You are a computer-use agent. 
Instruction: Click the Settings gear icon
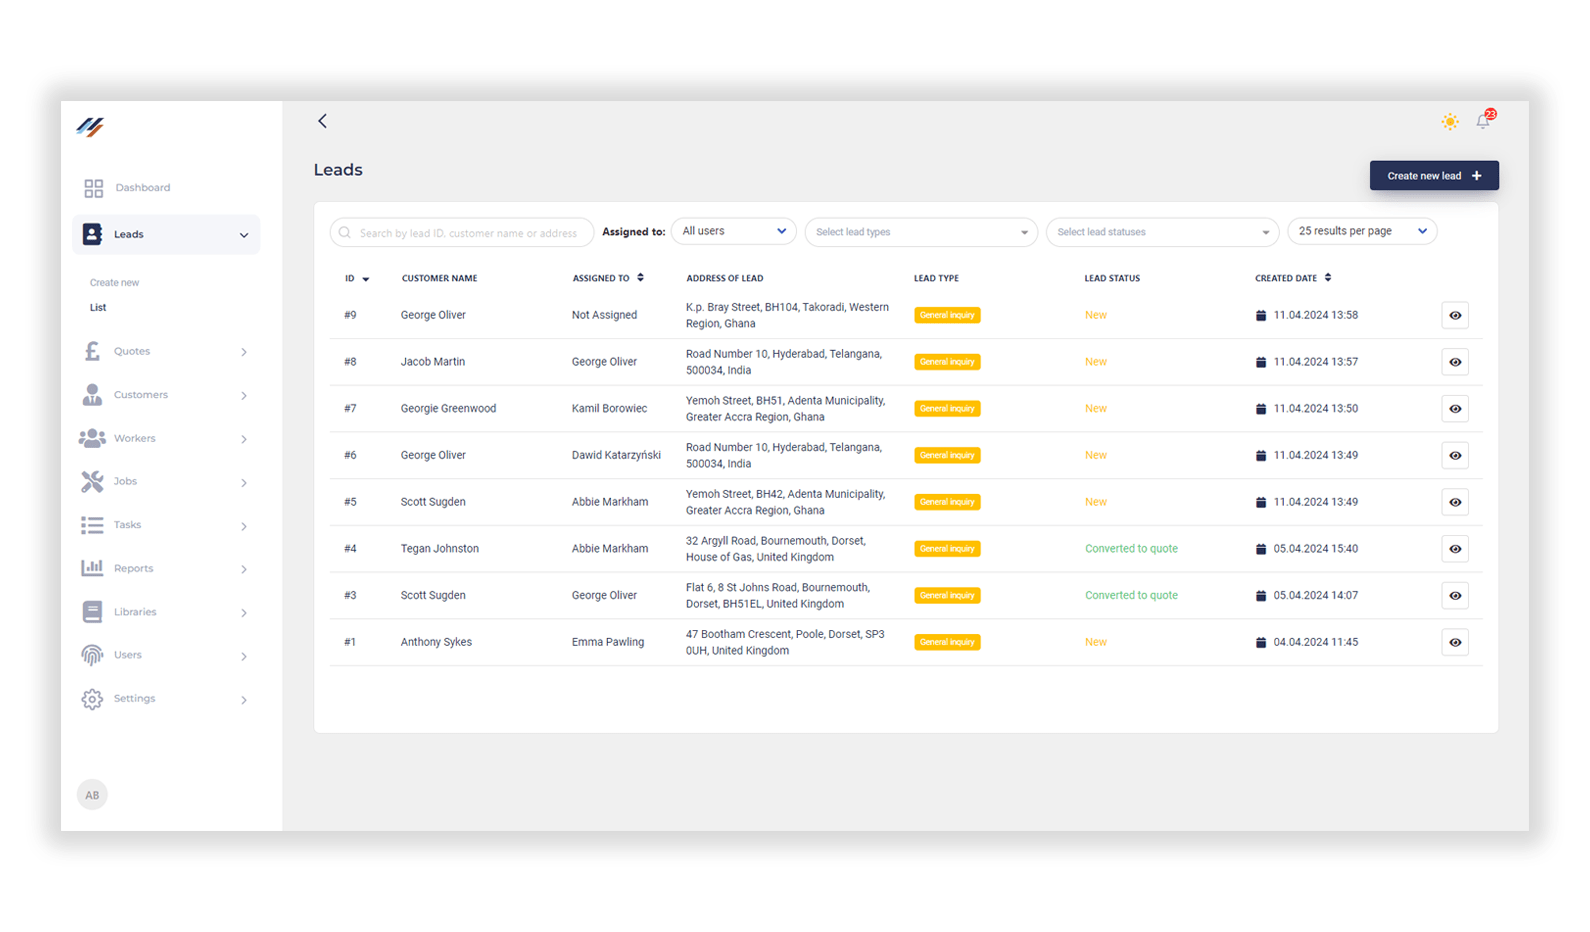point(92,699)
